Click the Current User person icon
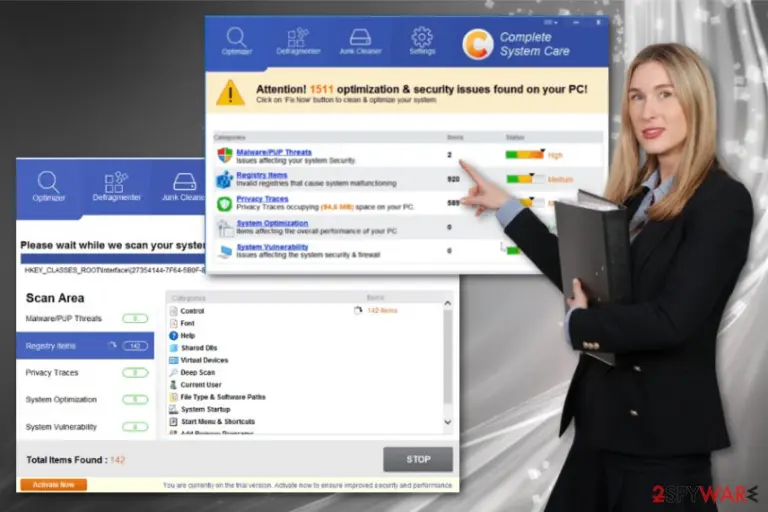Screen dimensions: 768x512 coord(173,385)
